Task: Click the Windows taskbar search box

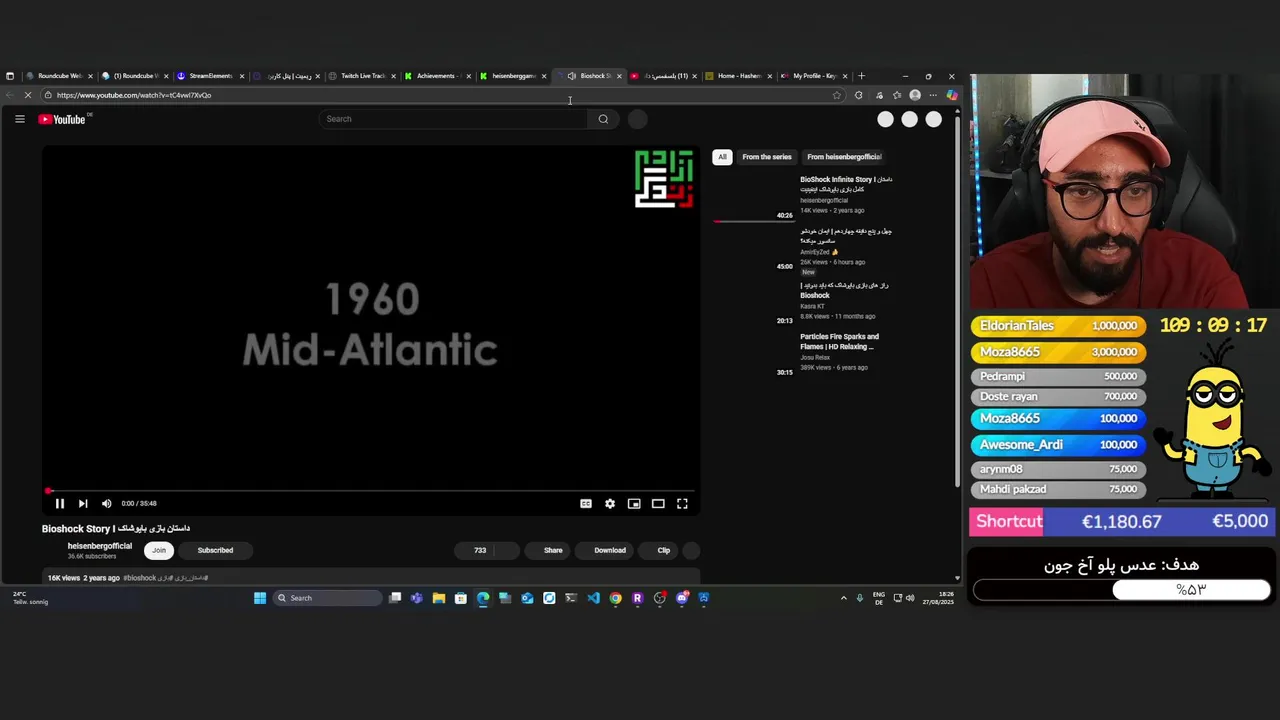Action: (x=329, y=598)
